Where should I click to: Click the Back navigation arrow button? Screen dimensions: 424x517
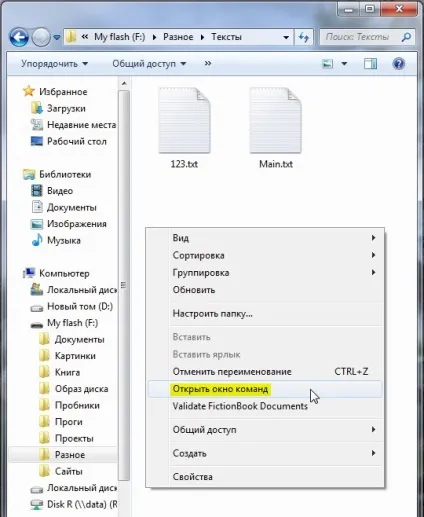click(19, 37)
